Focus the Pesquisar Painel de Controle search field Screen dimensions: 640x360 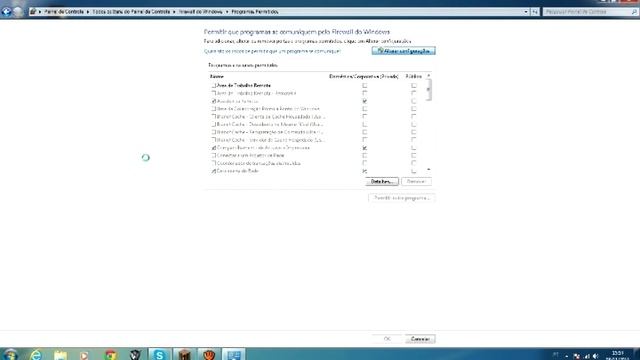[587, 12]
